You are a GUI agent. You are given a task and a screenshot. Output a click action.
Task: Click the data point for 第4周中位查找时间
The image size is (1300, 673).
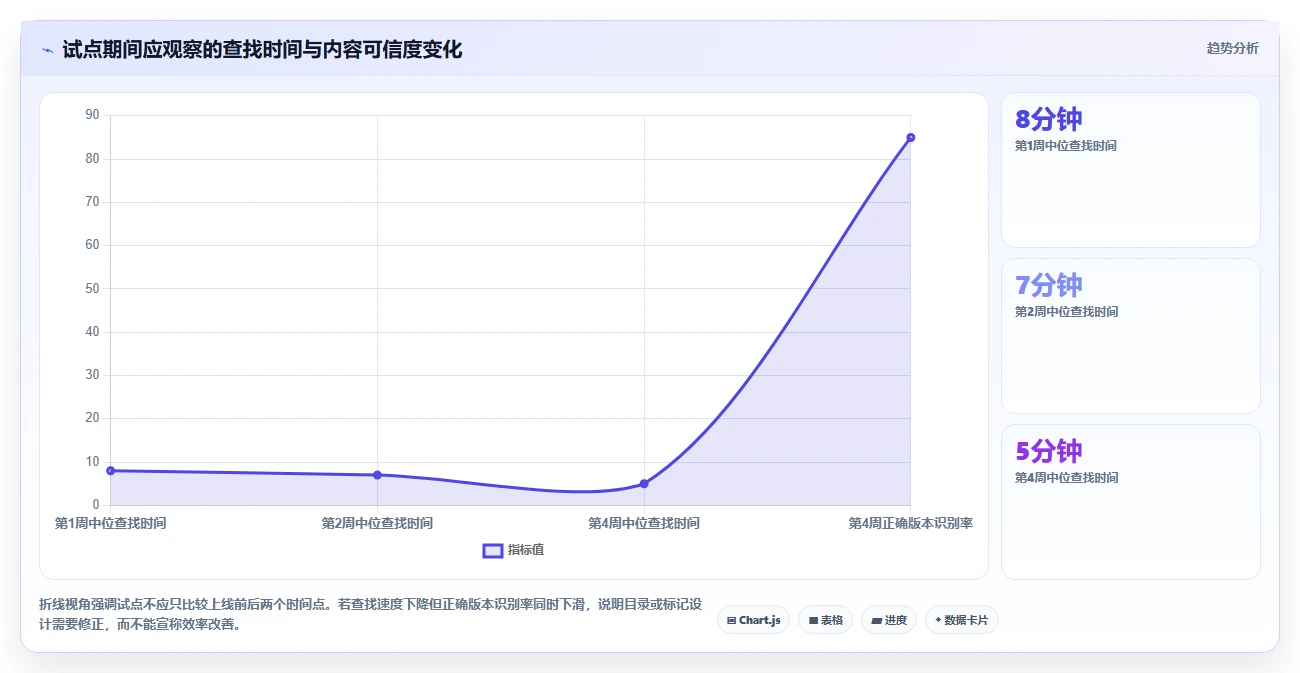tap(644, 483)
